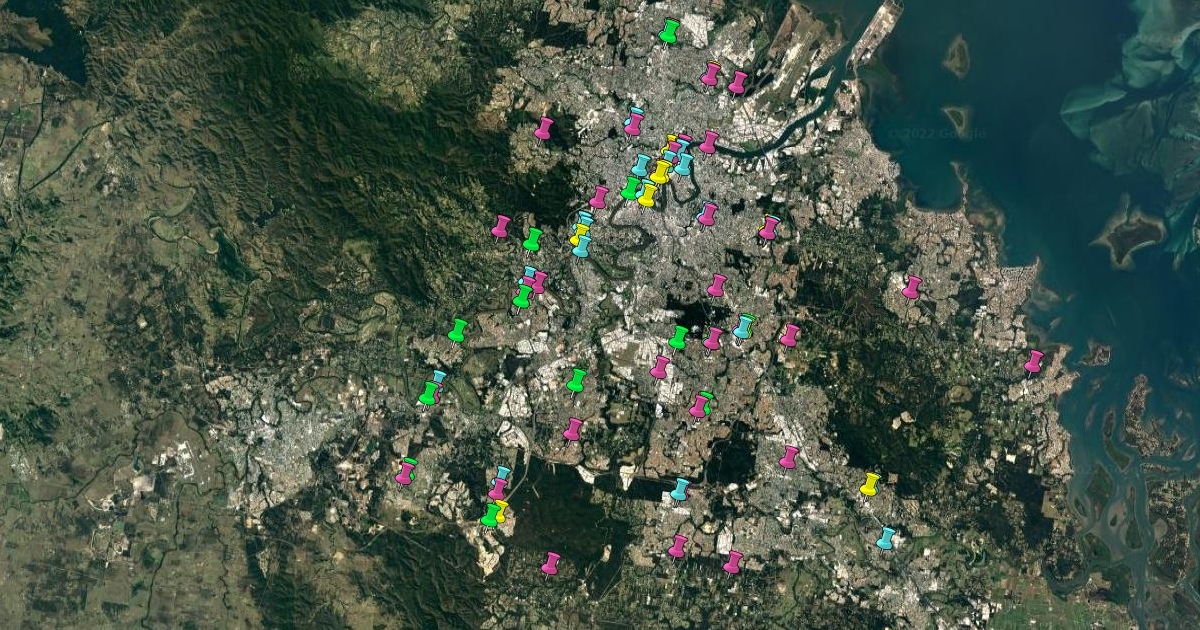This screenshot has height=630, width=1200.
Task: Select the pink pushpin in the western forested hills
Action: pos(501,227)
